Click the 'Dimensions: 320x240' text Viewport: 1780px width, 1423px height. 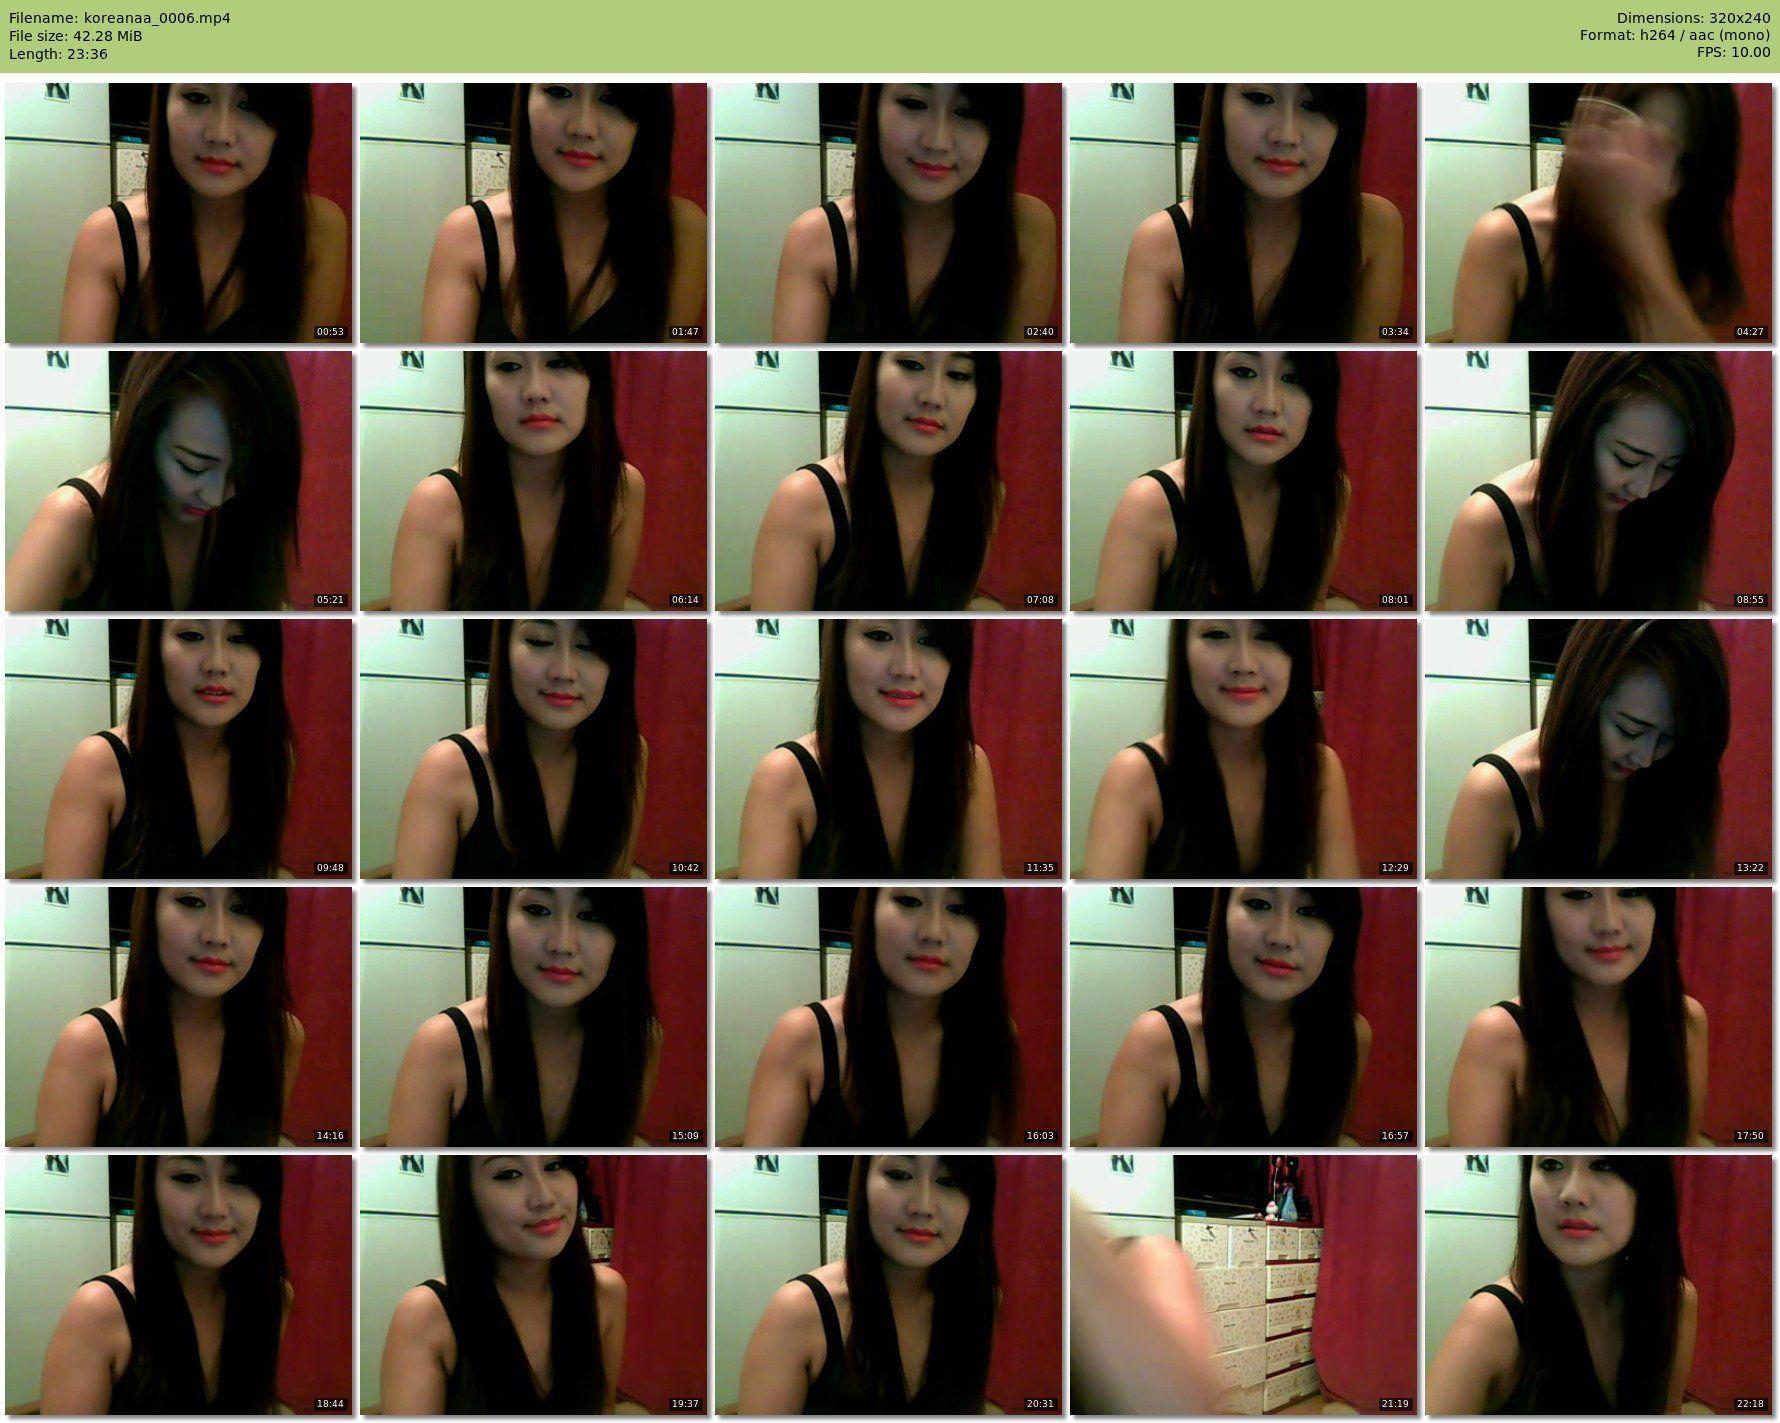pyautogui.click(x=1693, y=18)
